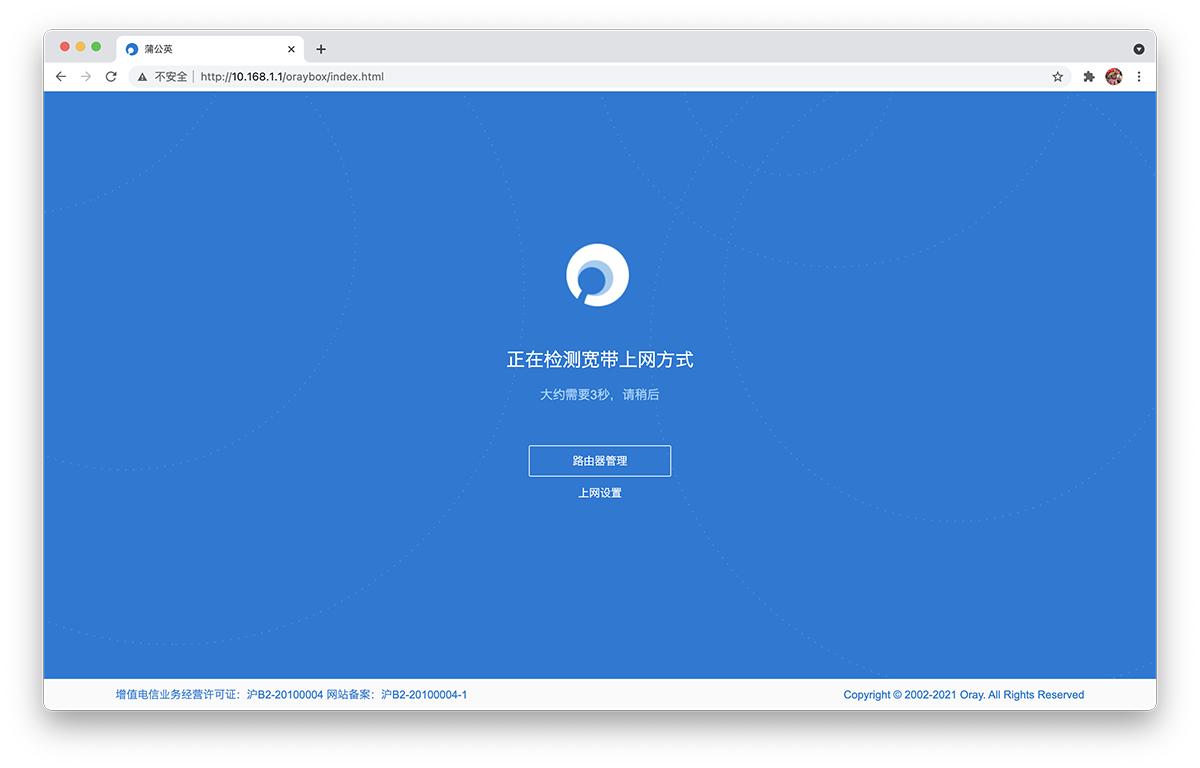Click the grayed forward arrow
Viewport: 1200px width, 768px height.
[x=85, y=76]
